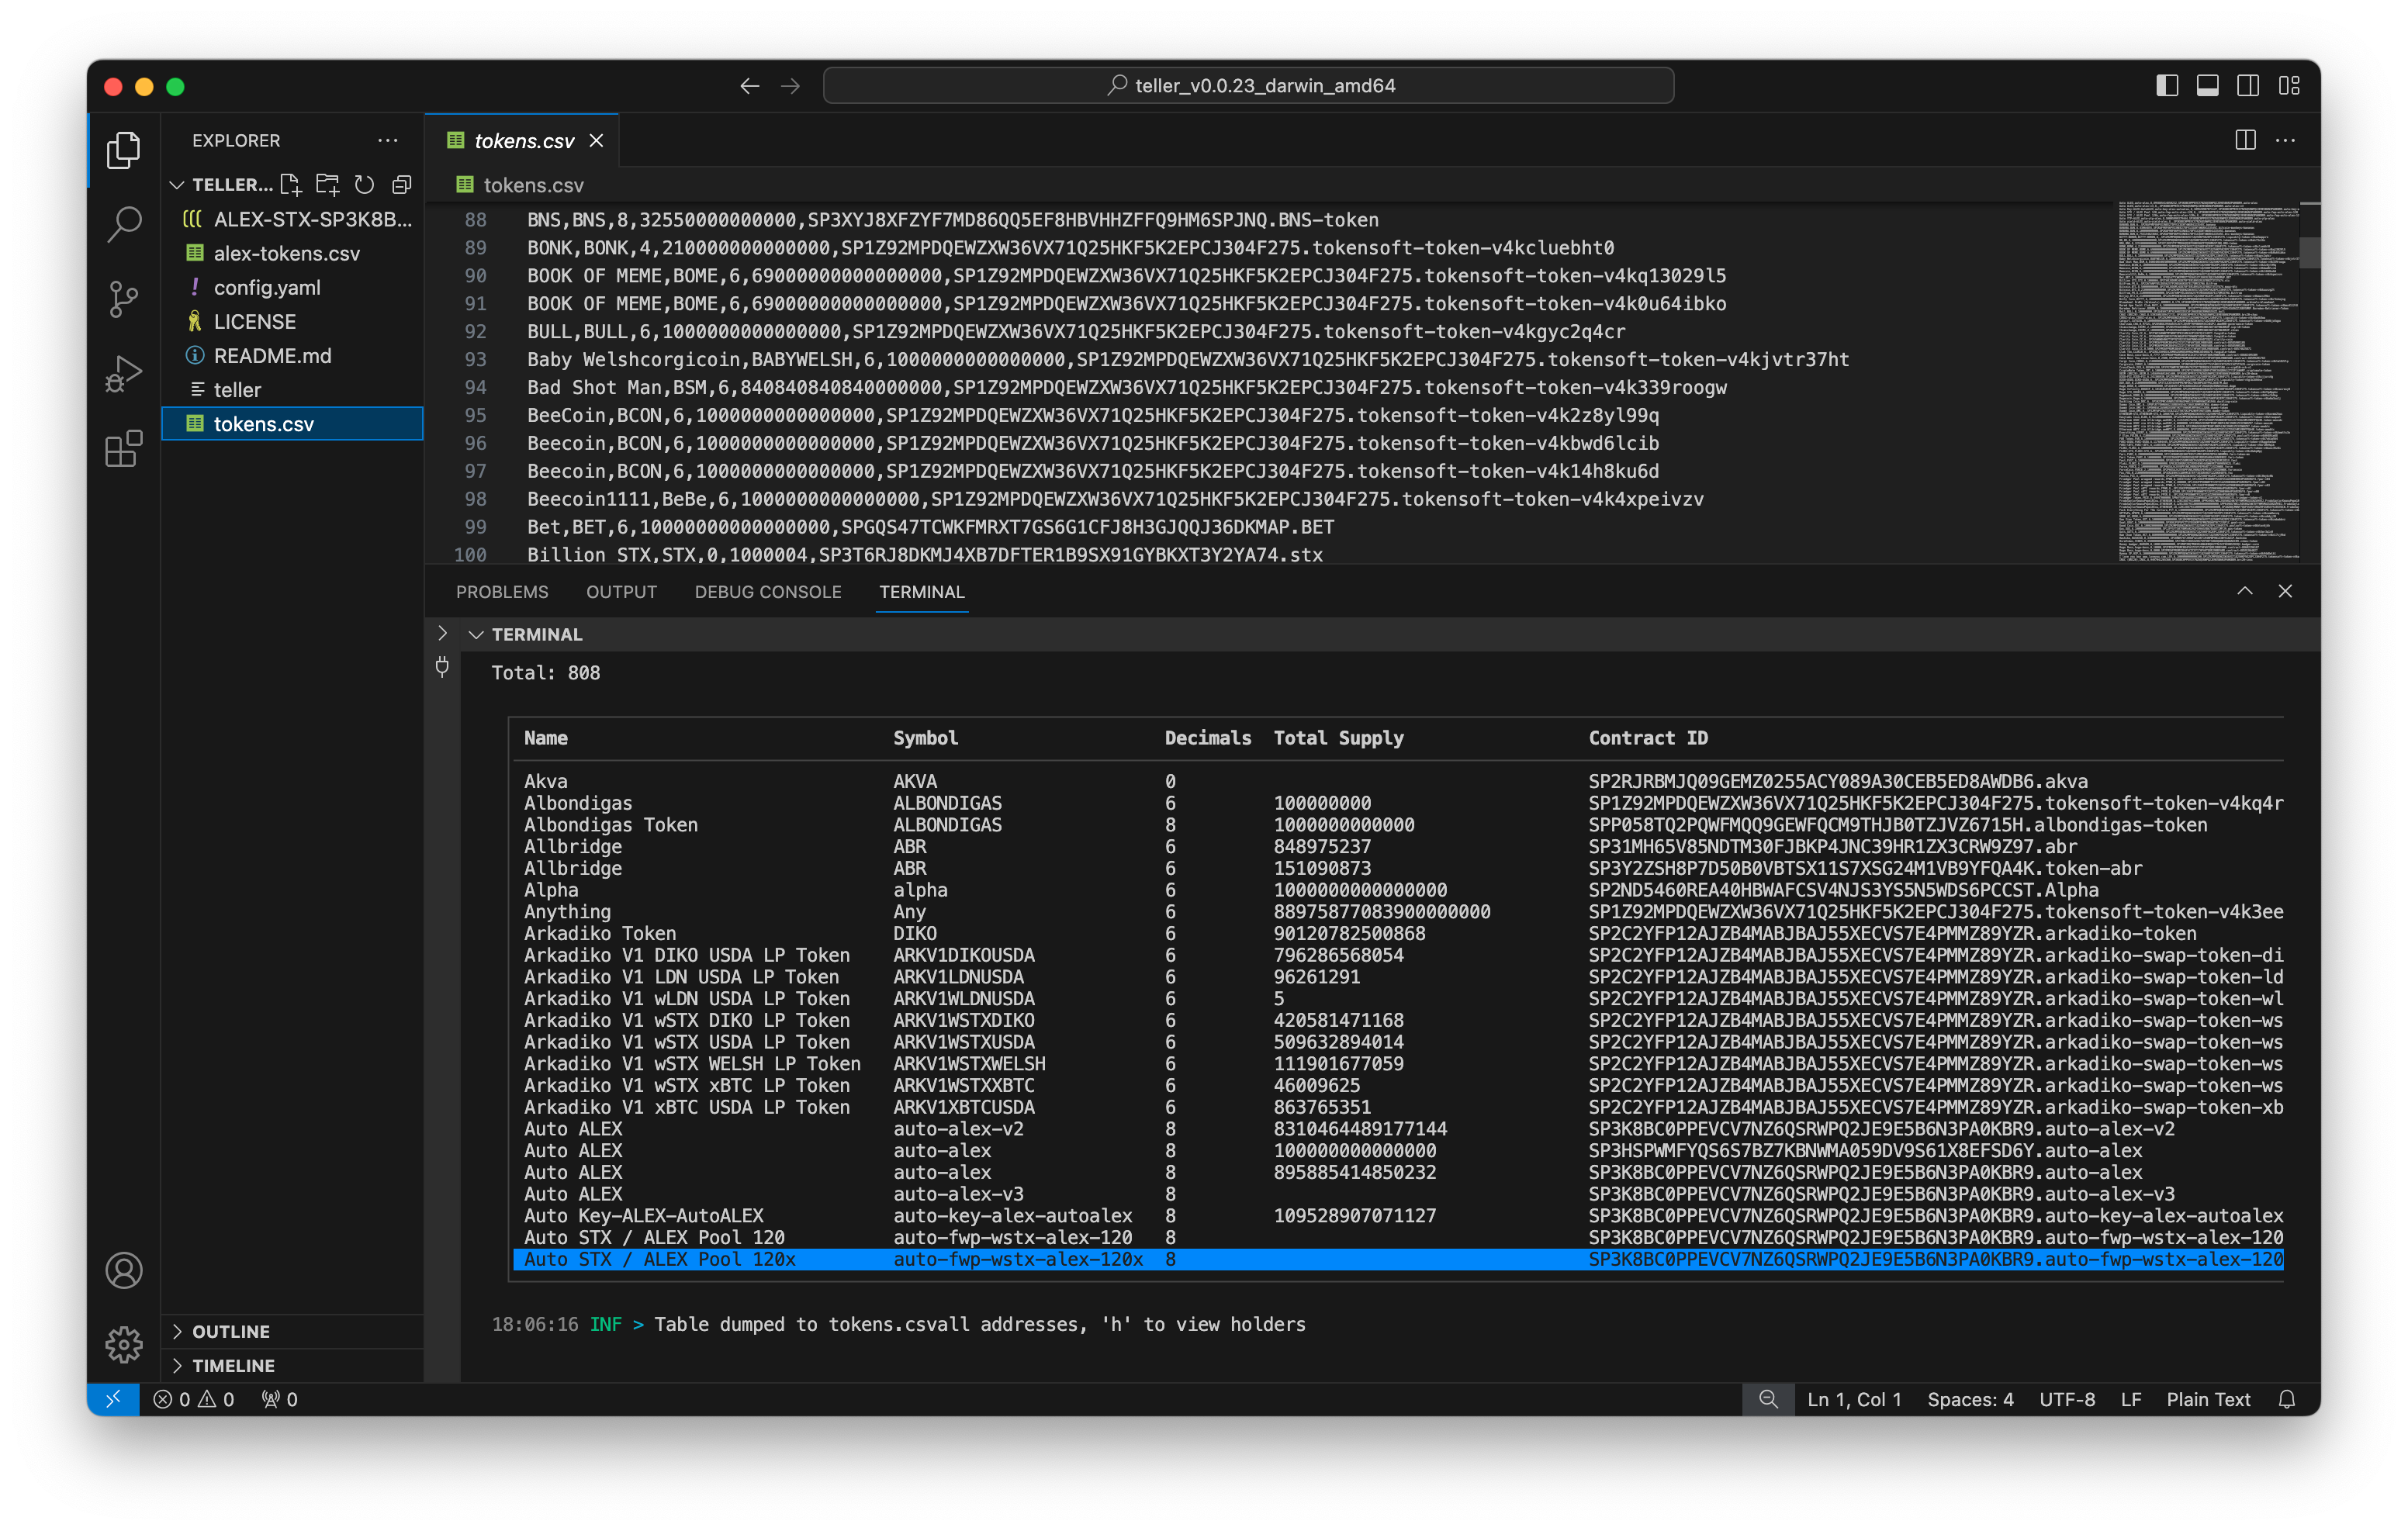Switch to the OUTPUT tab
2408x1531 pixels.
(x=621, y=592)
